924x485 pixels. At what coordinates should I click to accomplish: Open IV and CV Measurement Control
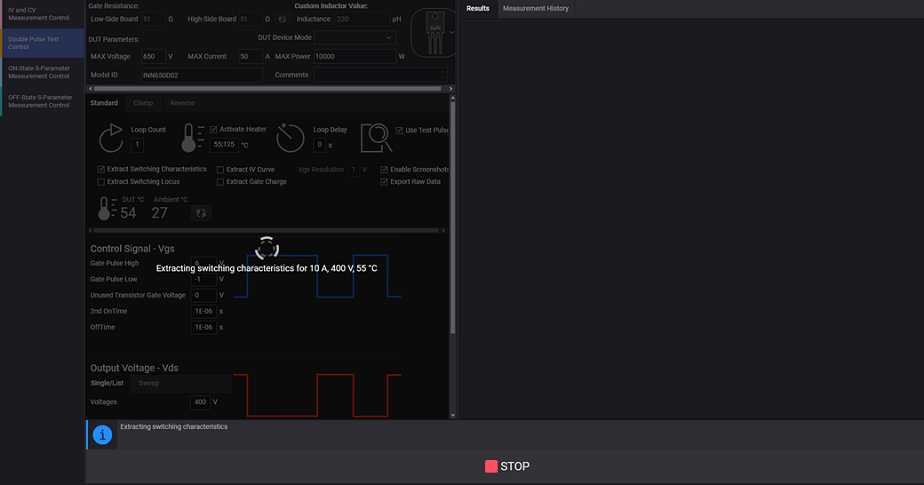pos(42,14)
